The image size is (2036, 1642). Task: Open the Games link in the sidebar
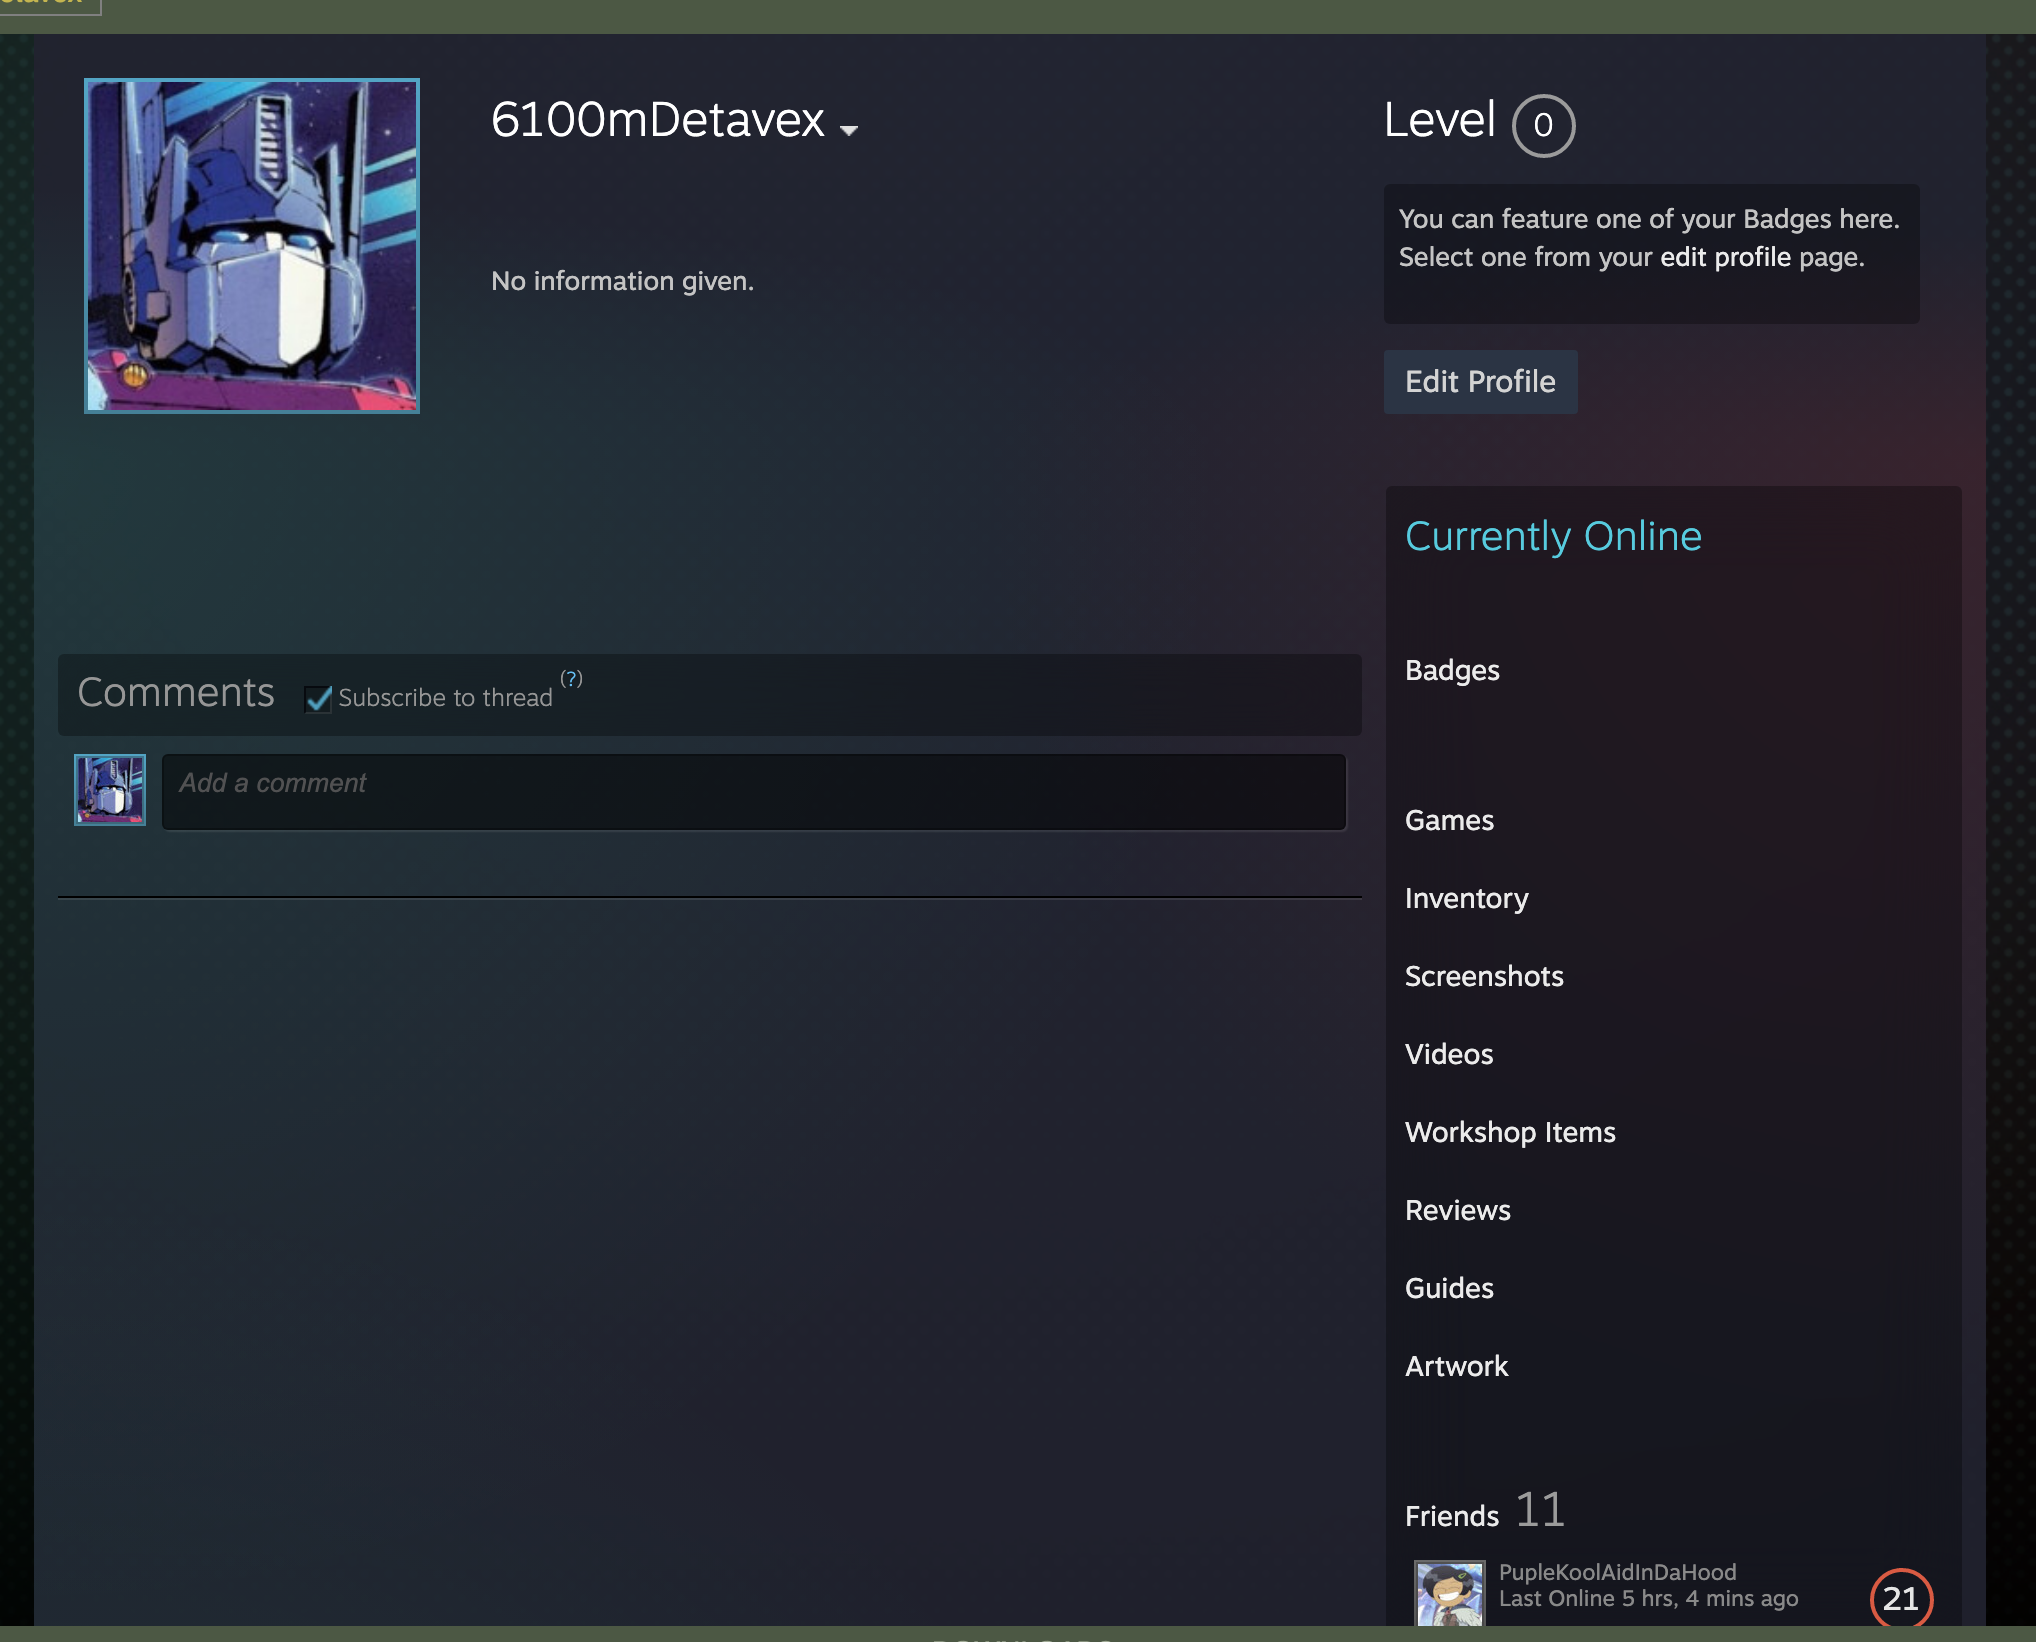[x=1449, y=820]
